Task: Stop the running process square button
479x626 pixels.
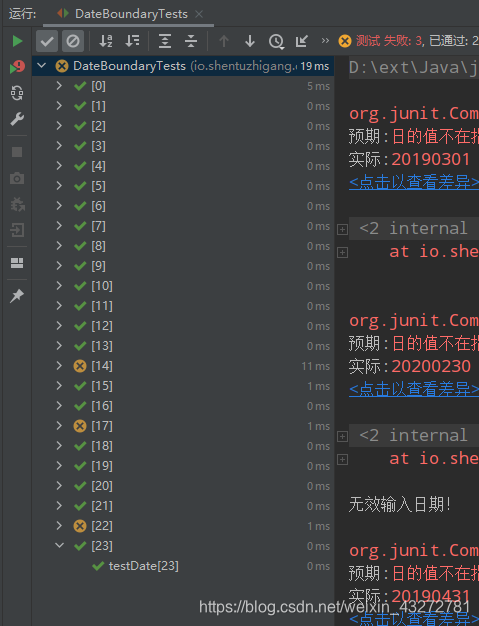Action: coord(17,152)
